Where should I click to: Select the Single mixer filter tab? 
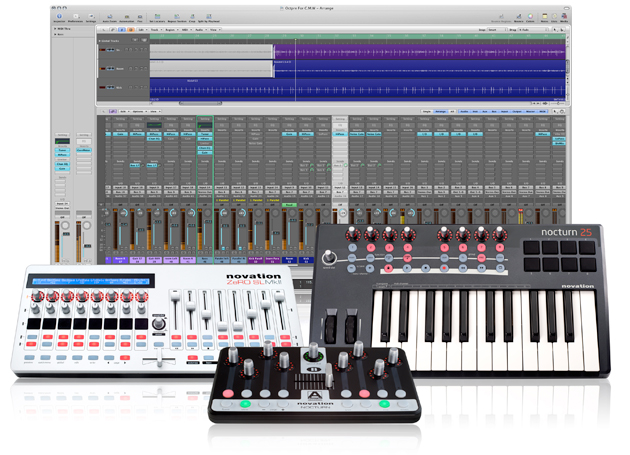427,111
